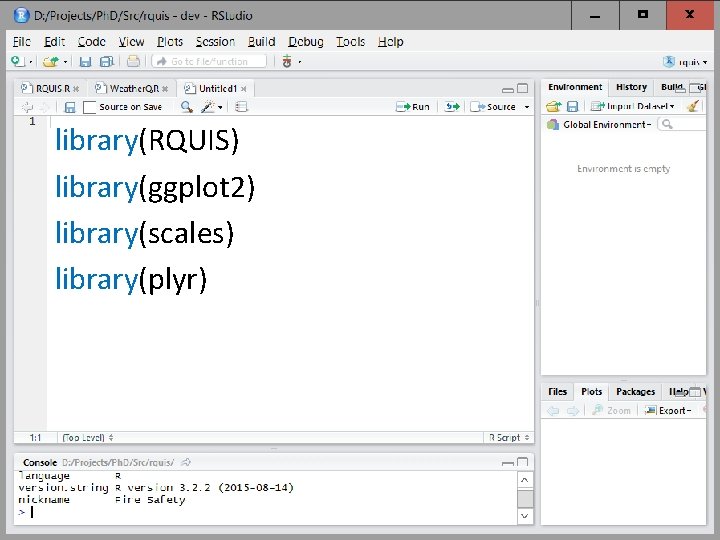Show previous plot arrow

tap(553, 411)
